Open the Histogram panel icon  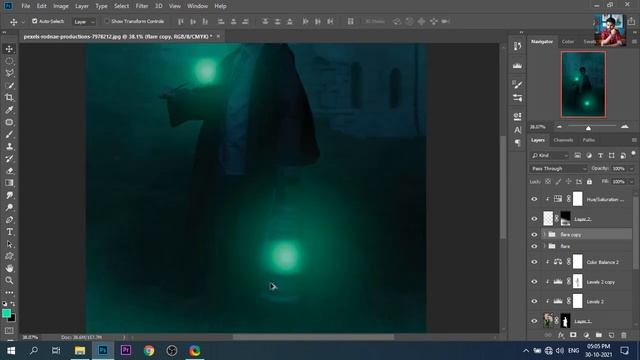[x=517, y=66]
